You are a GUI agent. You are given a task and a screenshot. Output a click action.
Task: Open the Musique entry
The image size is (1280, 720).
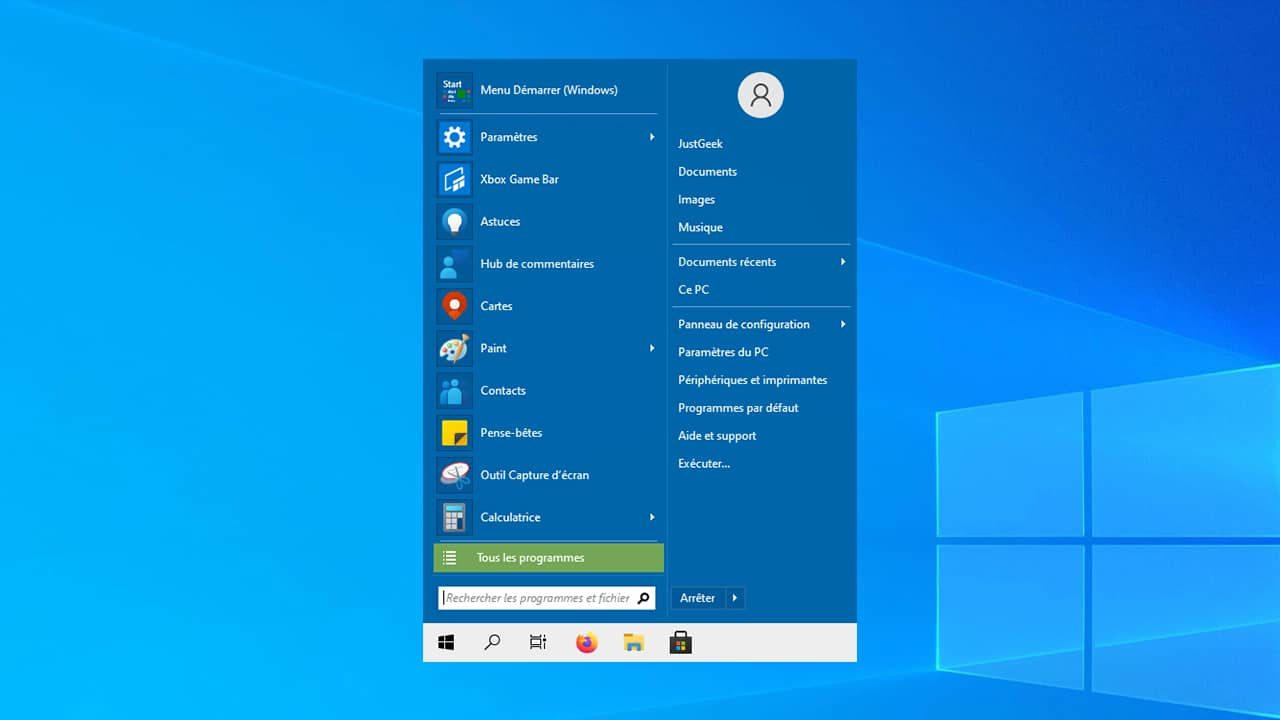(700, 228)
